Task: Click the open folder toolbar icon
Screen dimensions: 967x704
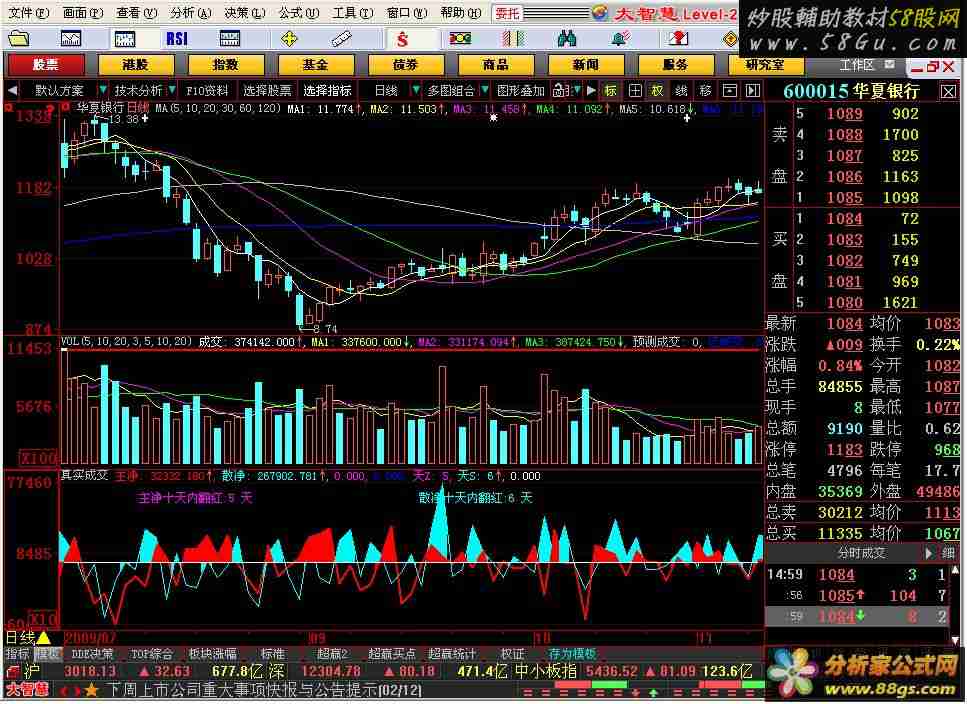Action: [19, 38]
